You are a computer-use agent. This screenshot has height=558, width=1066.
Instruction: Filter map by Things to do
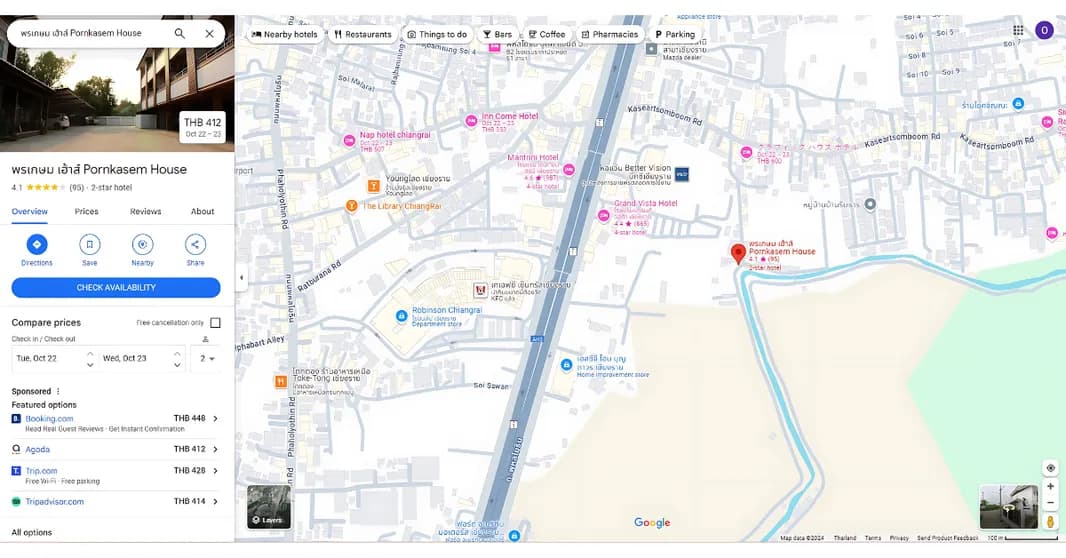click(x=437, y=34)
